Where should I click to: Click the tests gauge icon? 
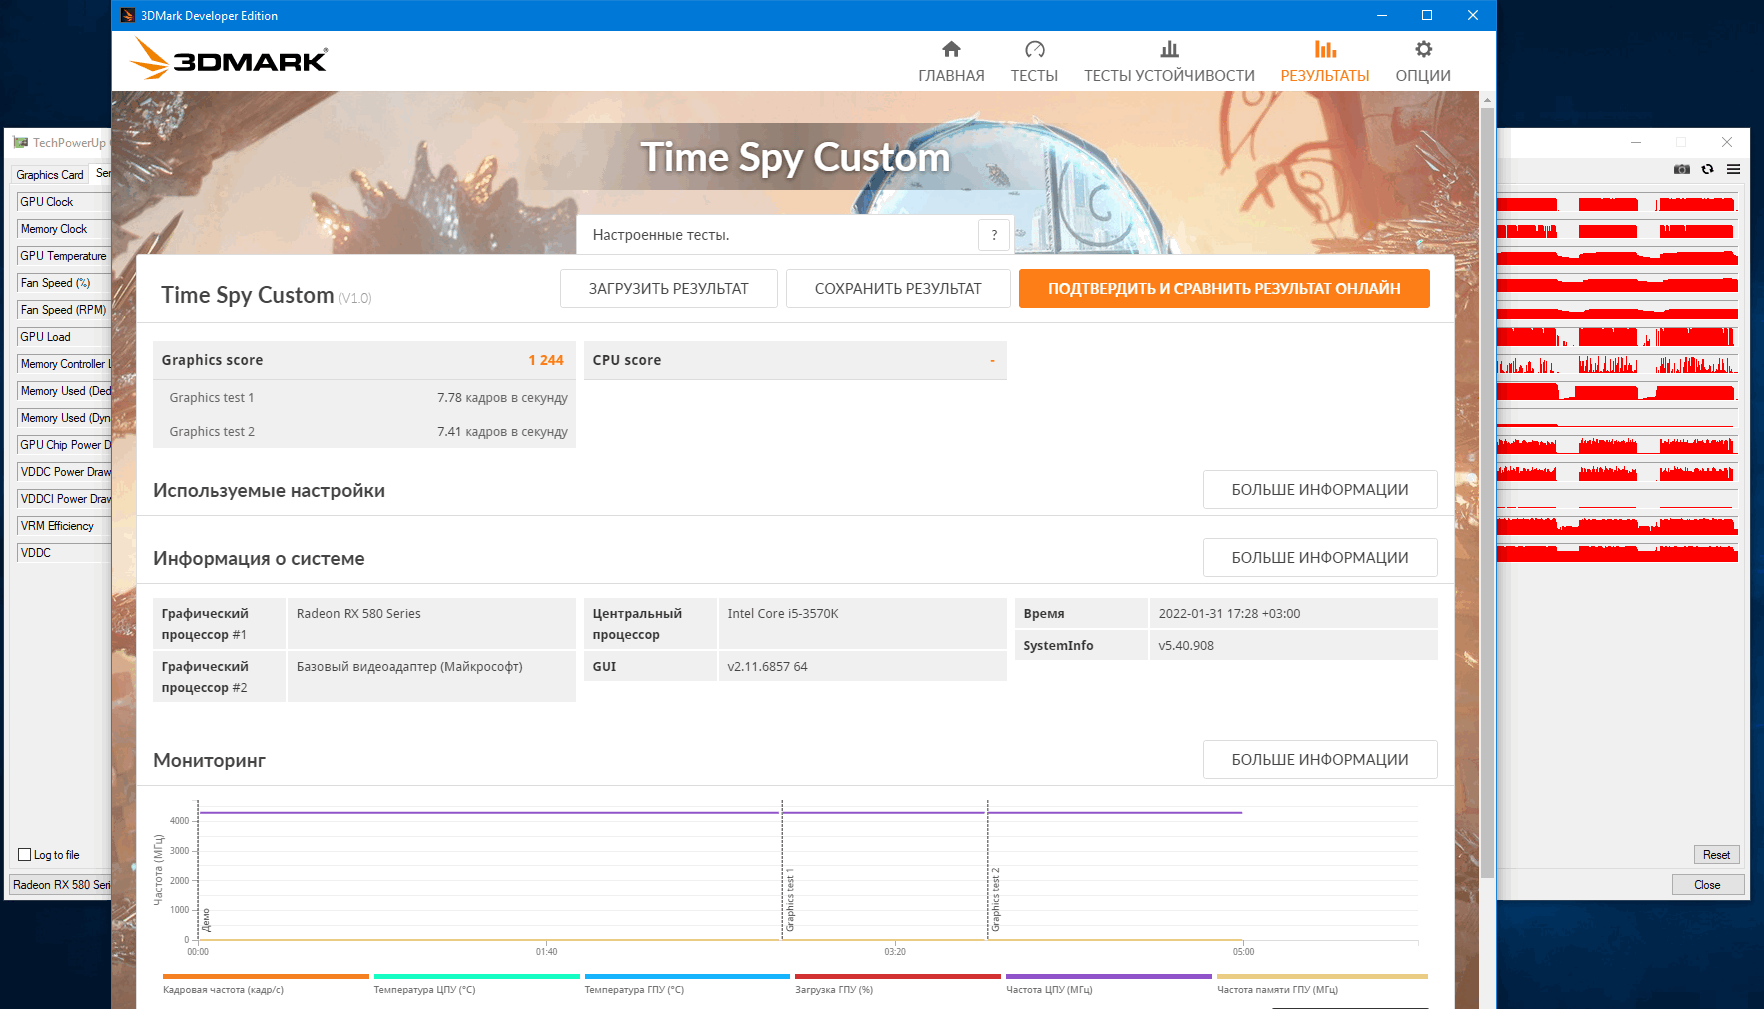click(x=1035, y=49)
